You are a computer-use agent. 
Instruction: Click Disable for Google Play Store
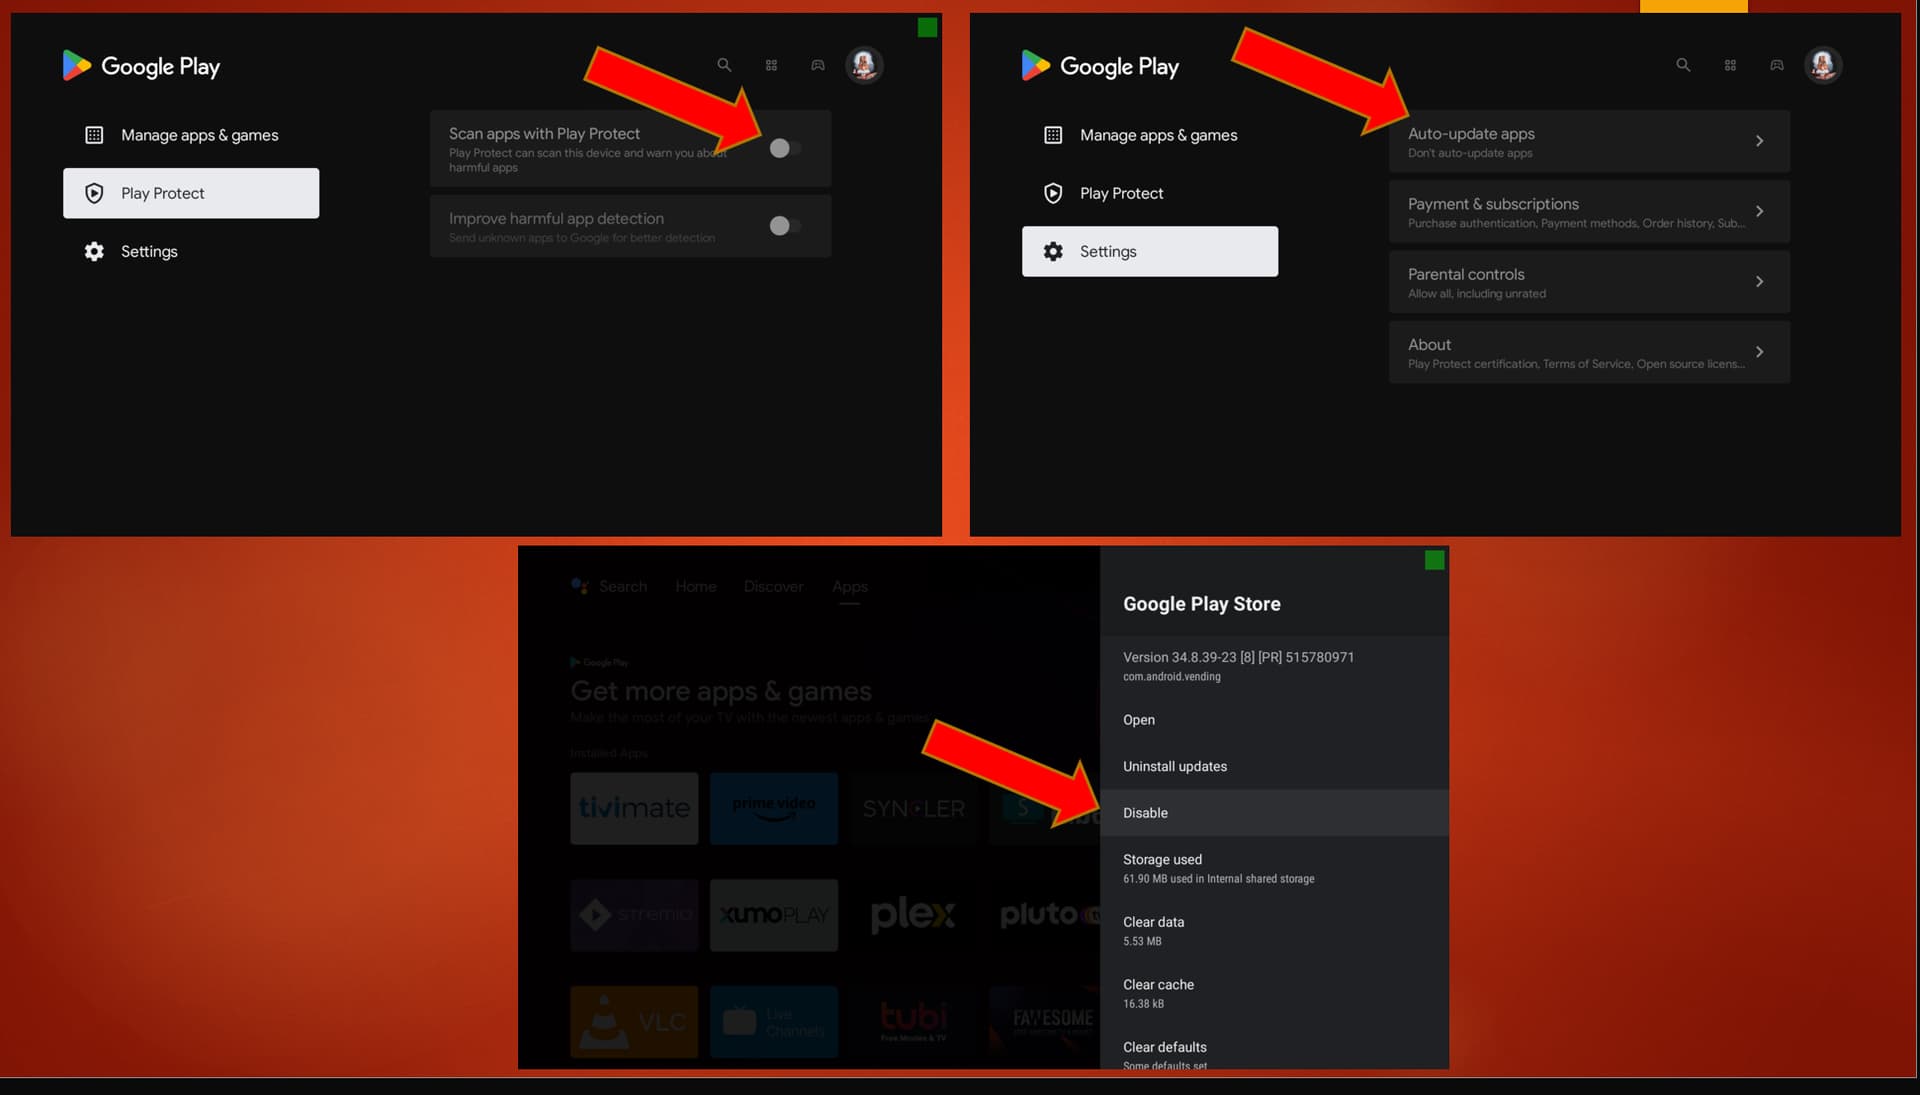pos(1274,813)
